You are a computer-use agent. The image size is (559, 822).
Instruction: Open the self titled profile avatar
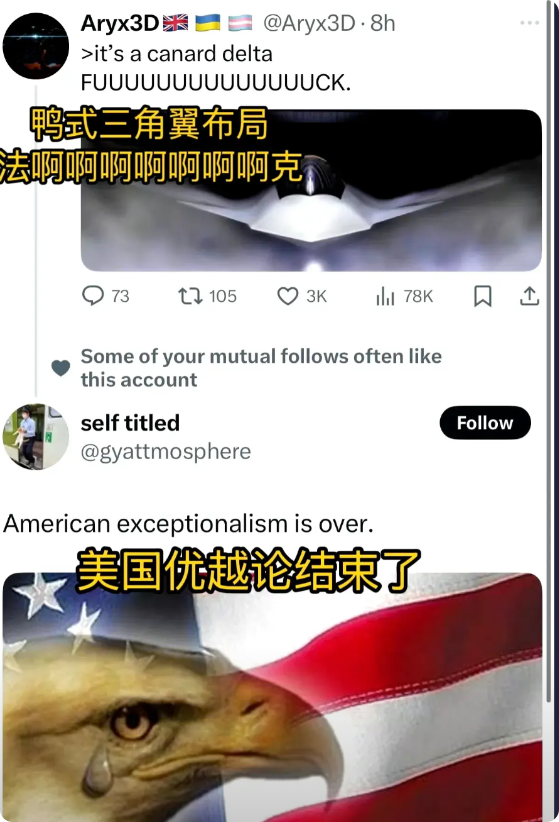[36, 436]
